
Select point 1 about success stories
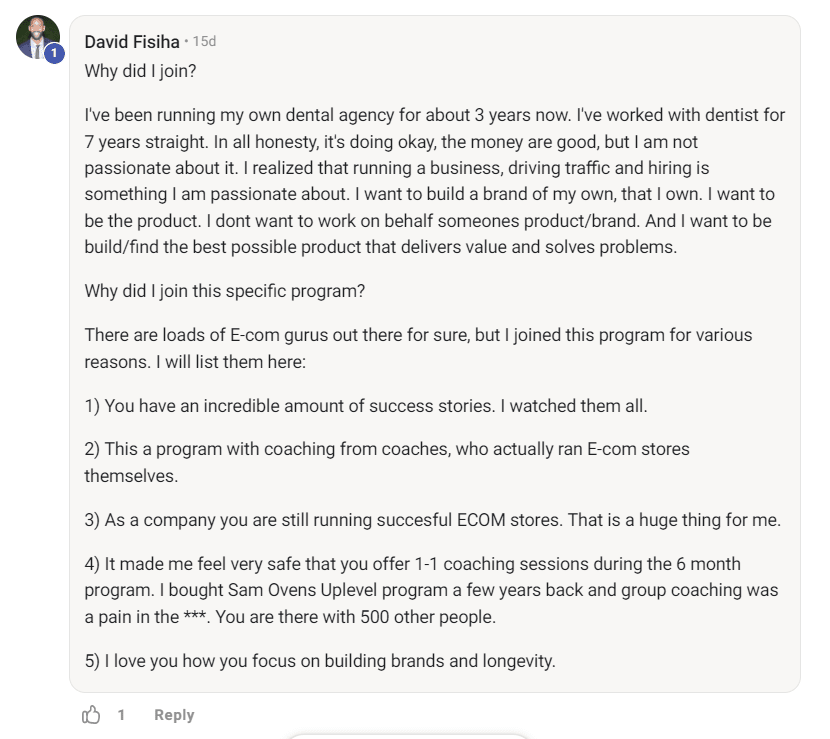(x=366, y=406)
